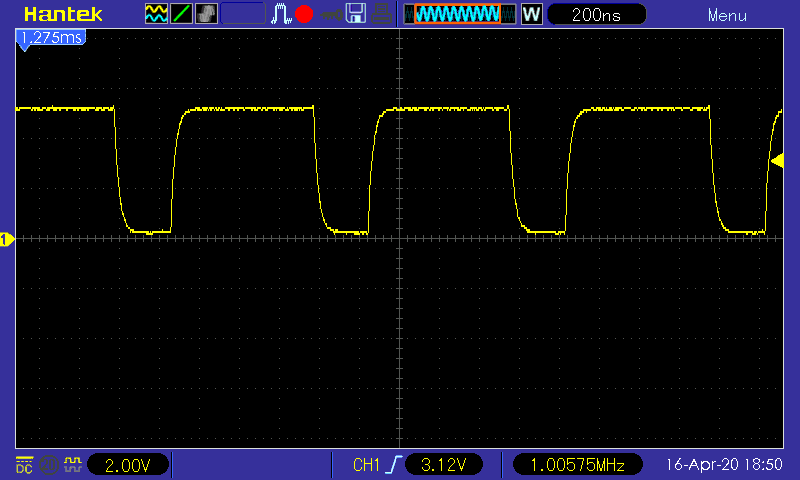Click the 2.00V vertical scale readout

tap(128, 465)
